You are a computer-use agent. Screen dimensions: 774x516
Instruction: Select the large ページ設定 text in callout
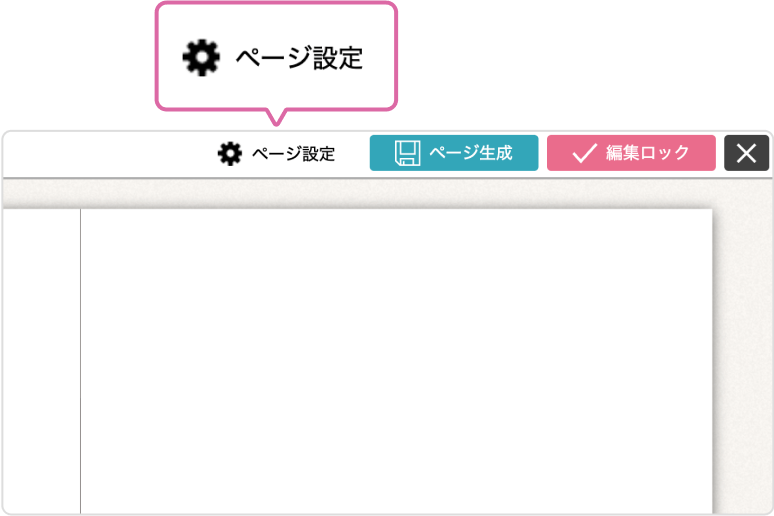tap(299, 58)
